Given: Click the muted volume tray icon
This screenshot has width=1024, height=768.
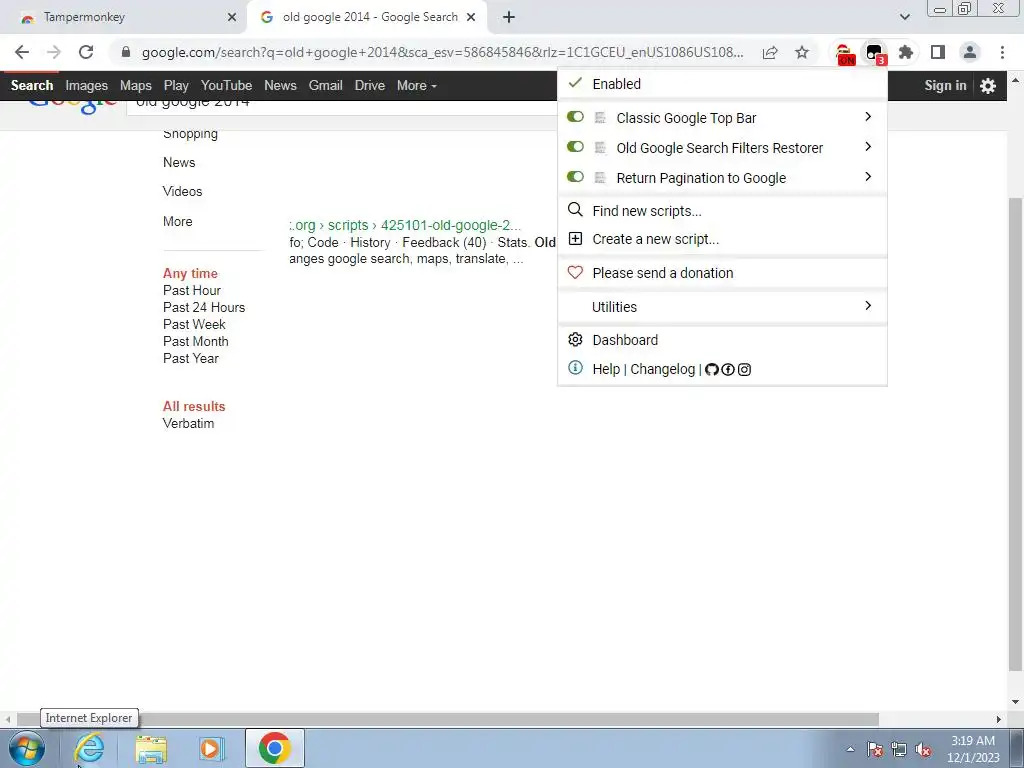Looking at the screenshot, I should [x=923, y=750].
